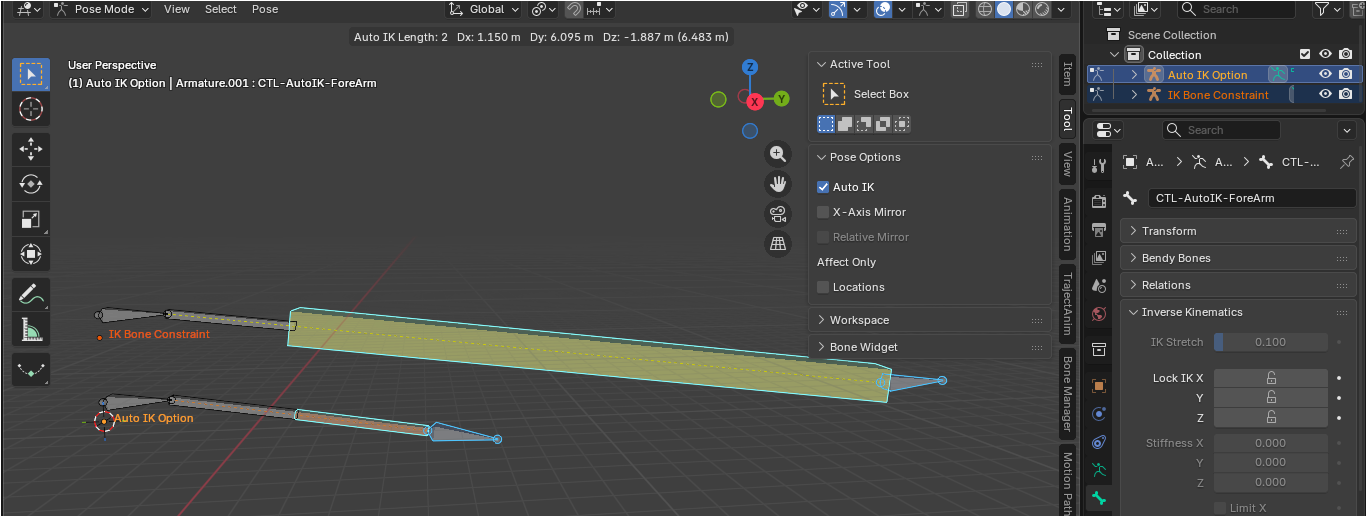Activate the Transform tool
The height and width of the screenshot is (517, 1367).
click(x=31, y=254)
